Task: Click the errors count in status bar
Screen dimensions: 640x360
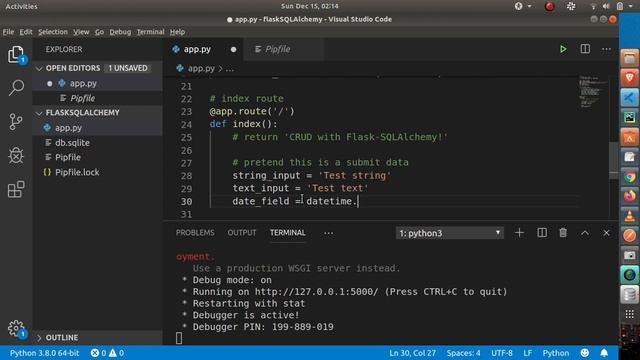Action: tap(98, 353)
